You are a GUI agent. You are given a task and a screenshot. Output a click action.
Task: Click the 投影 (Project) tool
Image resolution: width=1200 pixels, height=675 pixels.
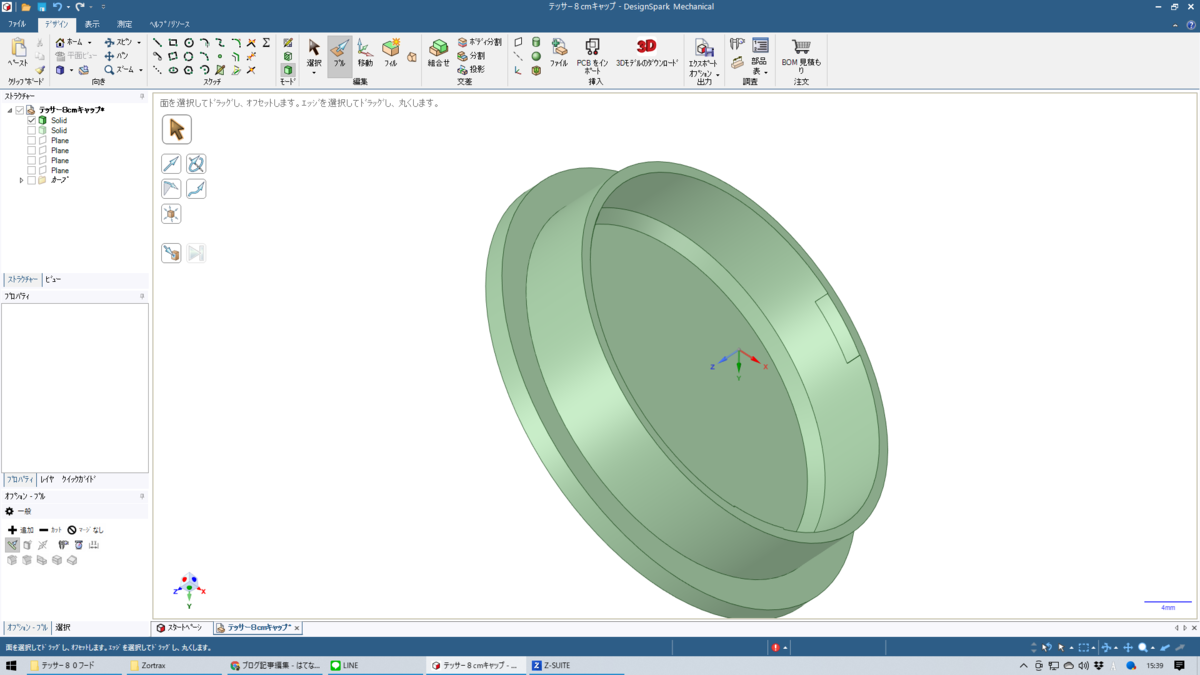(x=471, y=70)
